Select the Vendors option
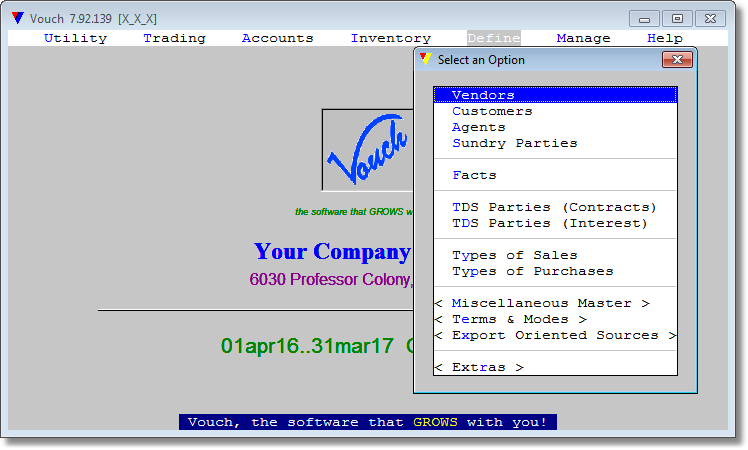 pyautogui.click(x=555, y=95)
